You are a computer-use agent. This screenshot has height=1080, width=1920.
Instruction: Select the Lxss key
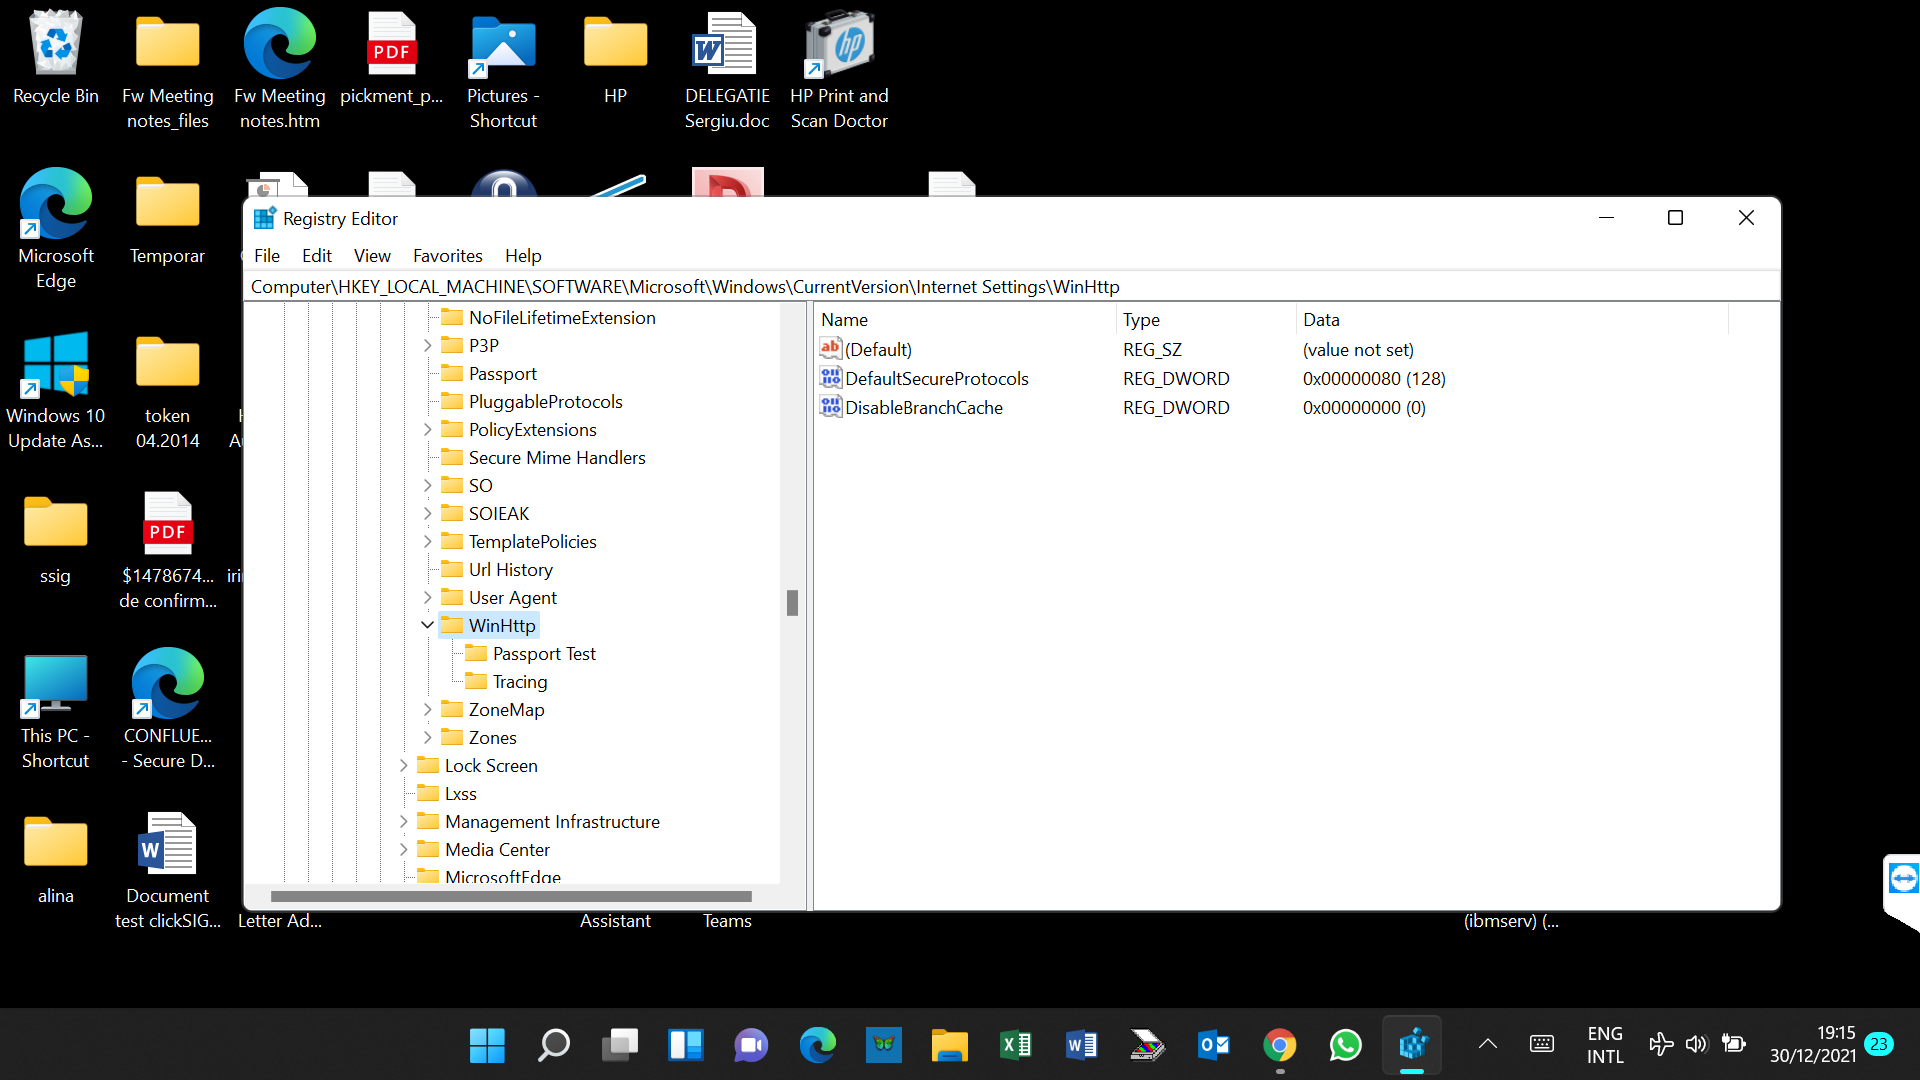[x=460, y=794]
